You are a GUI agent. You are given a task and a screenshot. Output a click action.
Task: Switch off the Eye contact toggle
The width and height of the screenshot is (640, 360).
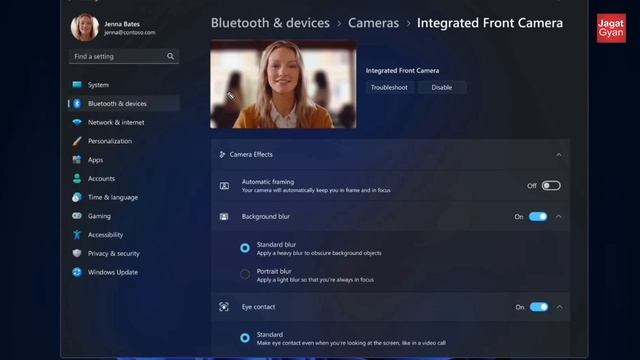coord(539,307)
